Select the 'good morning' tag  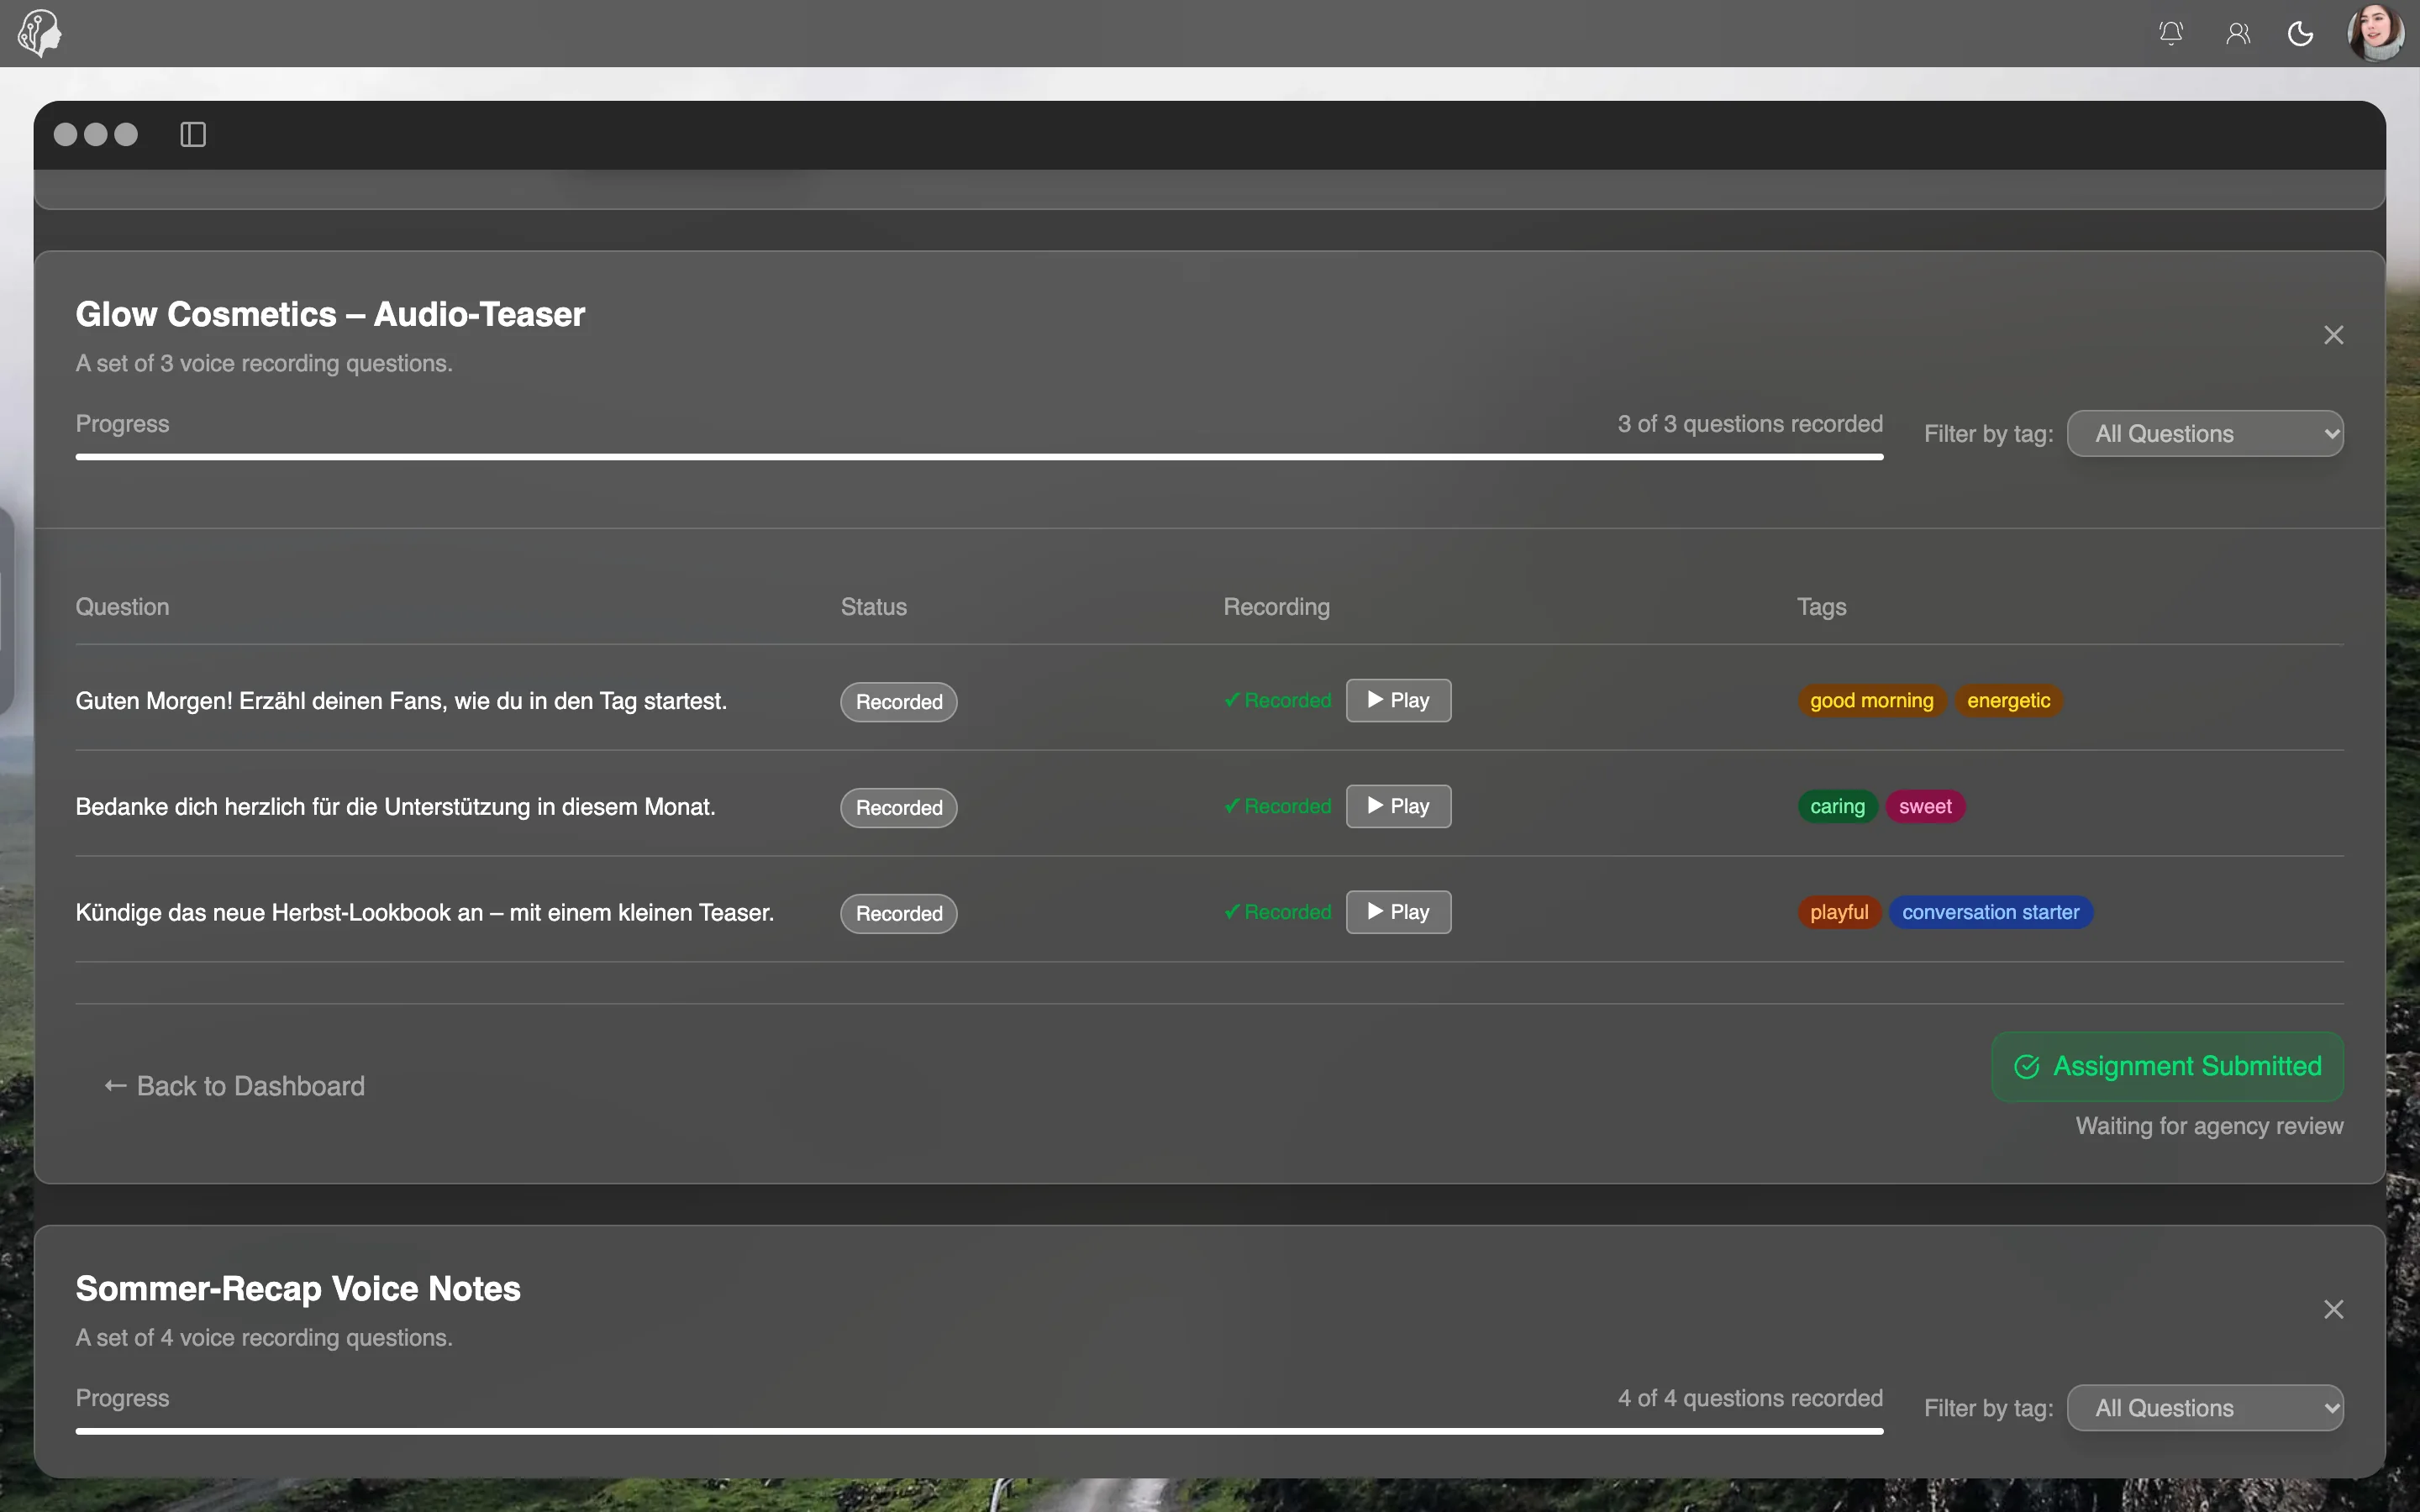[1871, 701]
